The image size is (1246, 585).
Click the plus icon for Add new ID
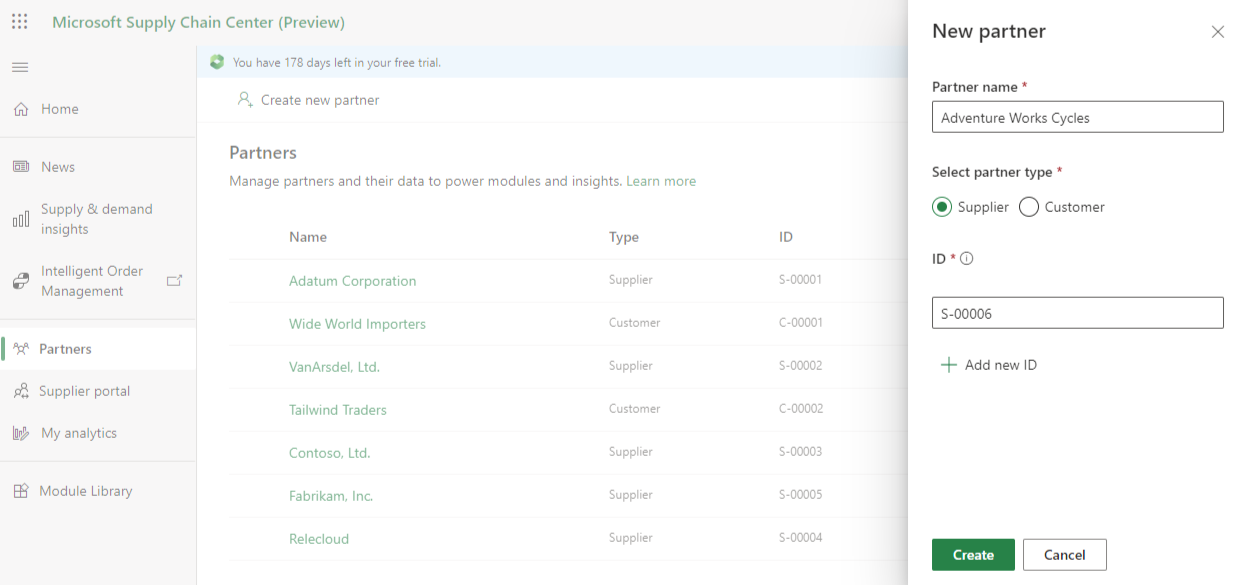(949, 365)
